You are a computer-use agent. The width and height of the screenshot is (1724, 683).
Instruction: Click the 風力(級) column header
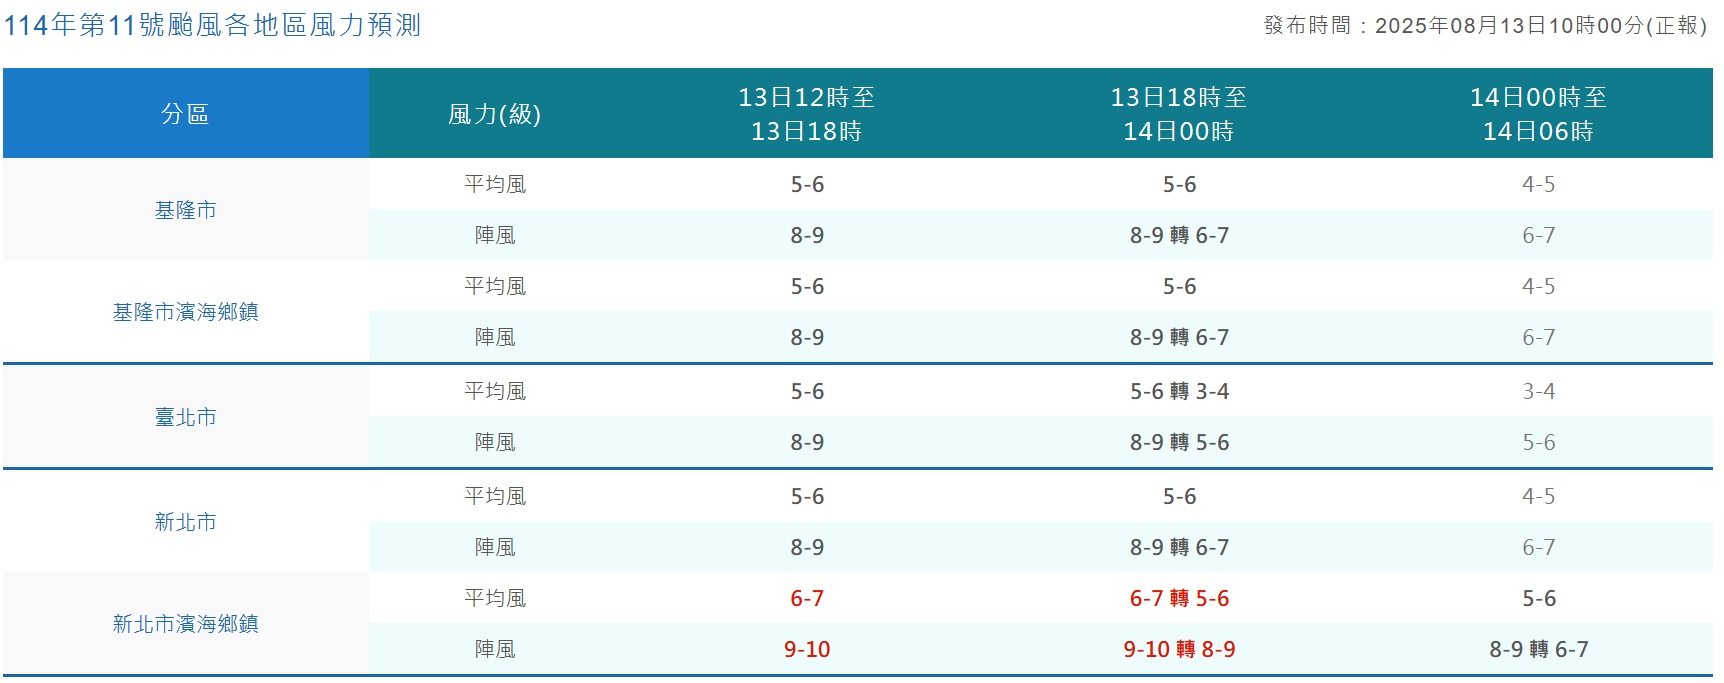tap(494, 114)
